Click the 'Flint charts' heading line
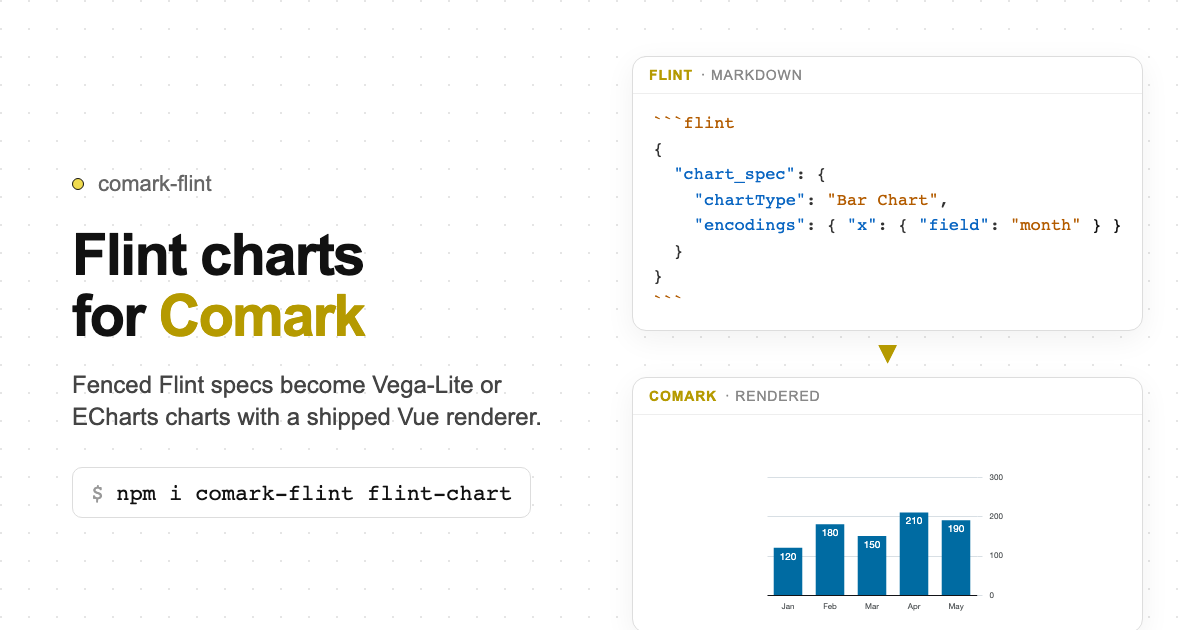The width and height of the screenshot is (1200, 630). [x=218, y=254]
